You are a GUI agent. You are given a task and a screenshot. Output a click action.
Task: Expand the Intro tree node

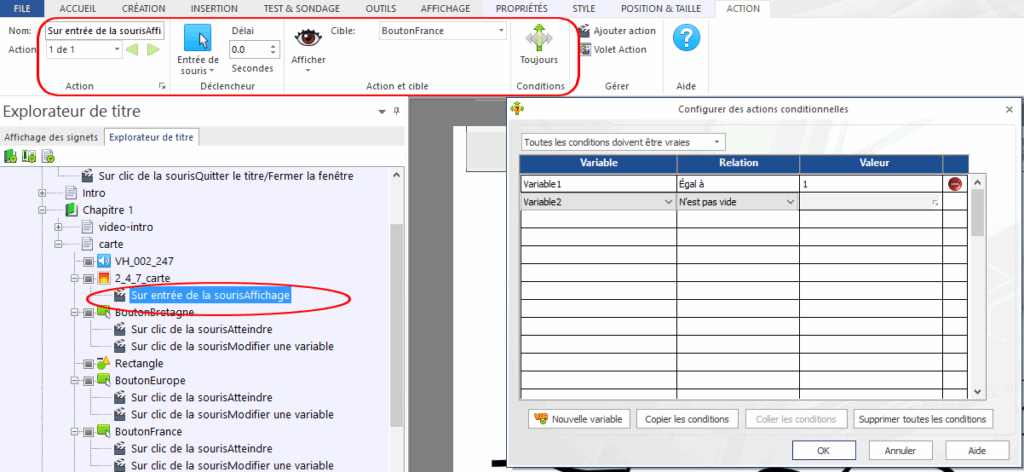pos(42,193)
